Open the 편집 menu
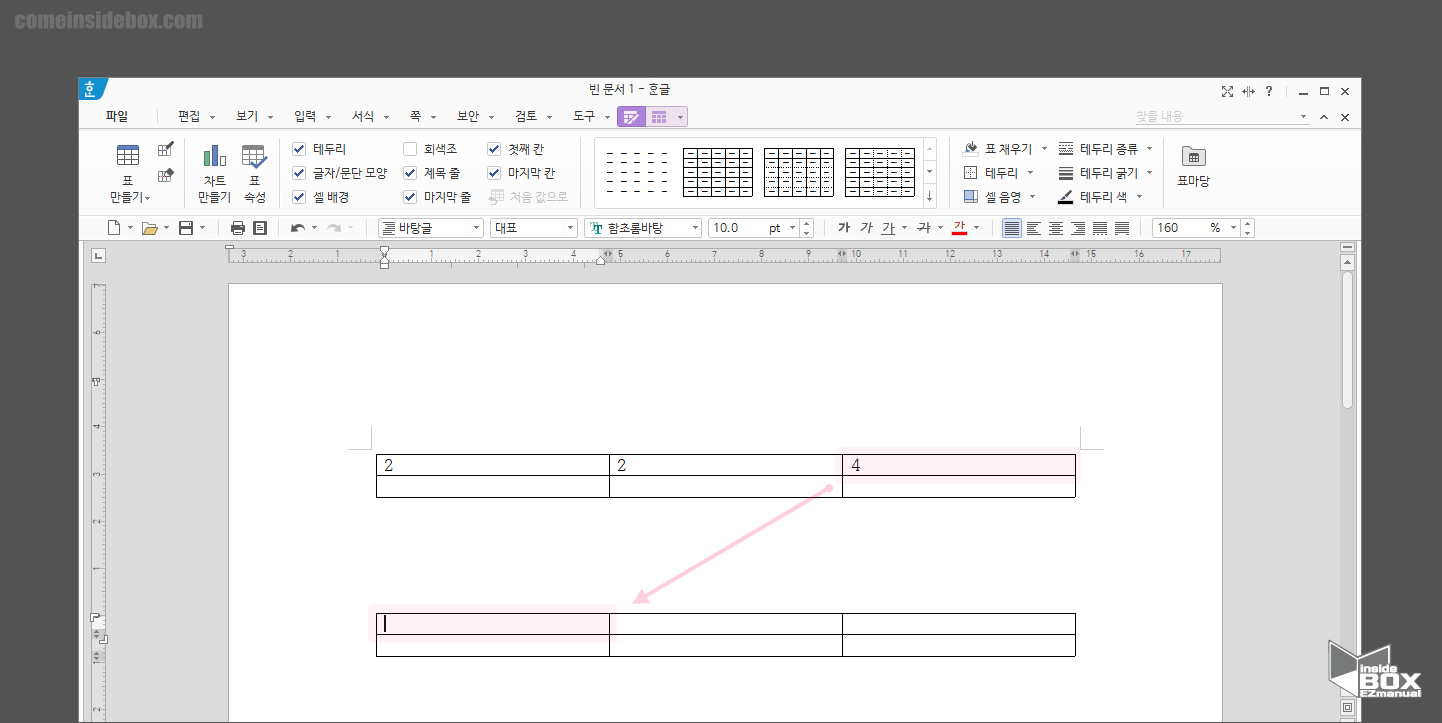This screenshot has width=1442, height=723. pyautogui.click(x=189, y=116)
